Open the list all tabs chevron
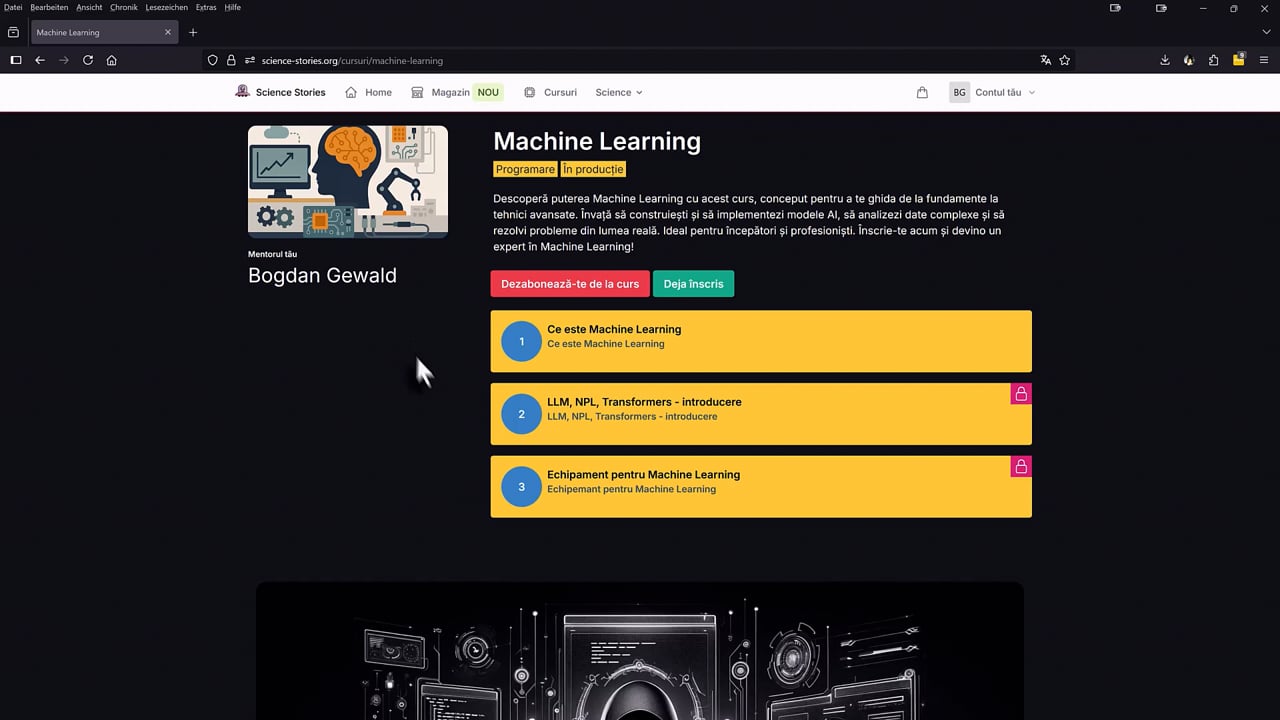This screenshot has height=720, width=1280. tap(1266, 32)
